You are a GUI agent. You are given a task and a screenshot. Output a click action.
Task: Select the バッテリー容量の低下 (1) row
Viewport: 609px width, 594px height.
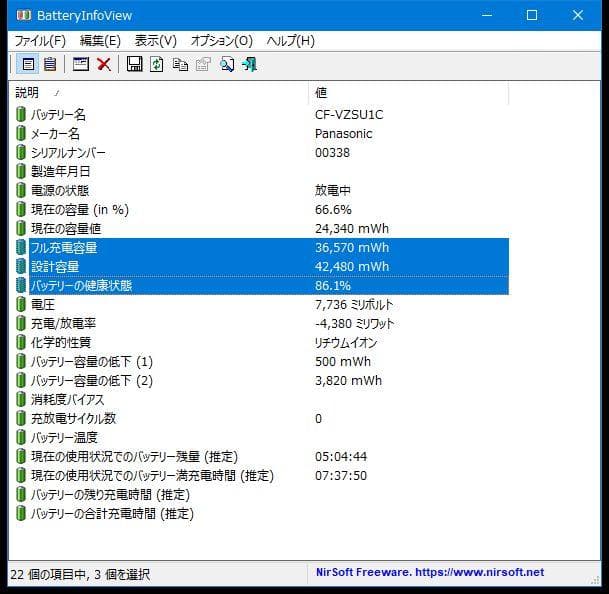pos(263,362)
